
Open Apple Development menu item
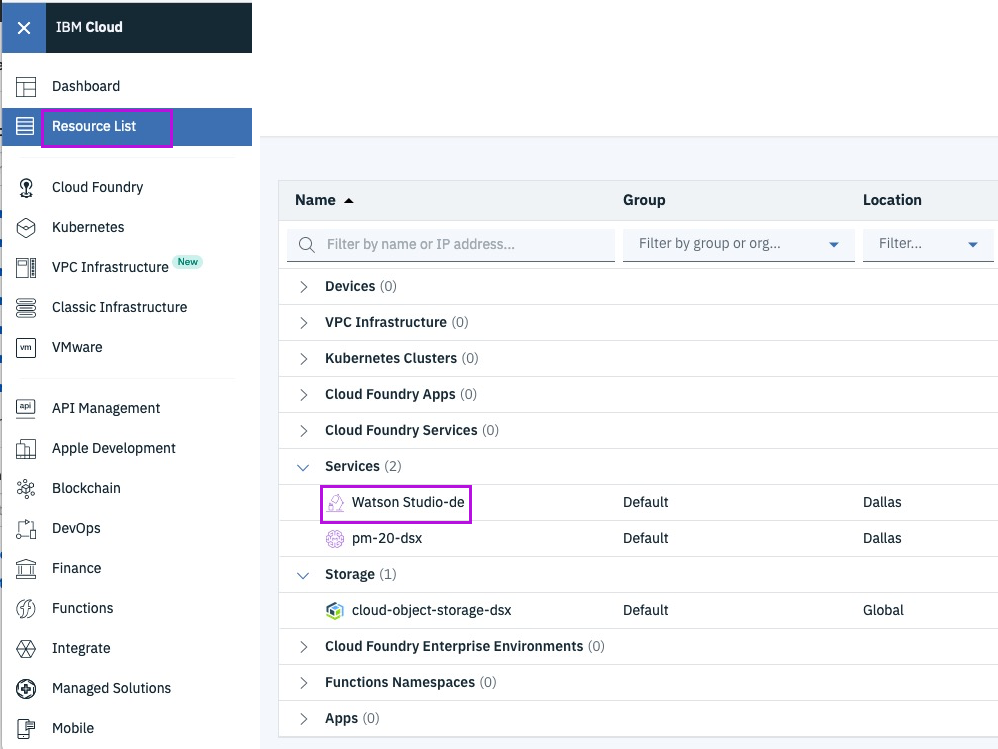point(114,448)
